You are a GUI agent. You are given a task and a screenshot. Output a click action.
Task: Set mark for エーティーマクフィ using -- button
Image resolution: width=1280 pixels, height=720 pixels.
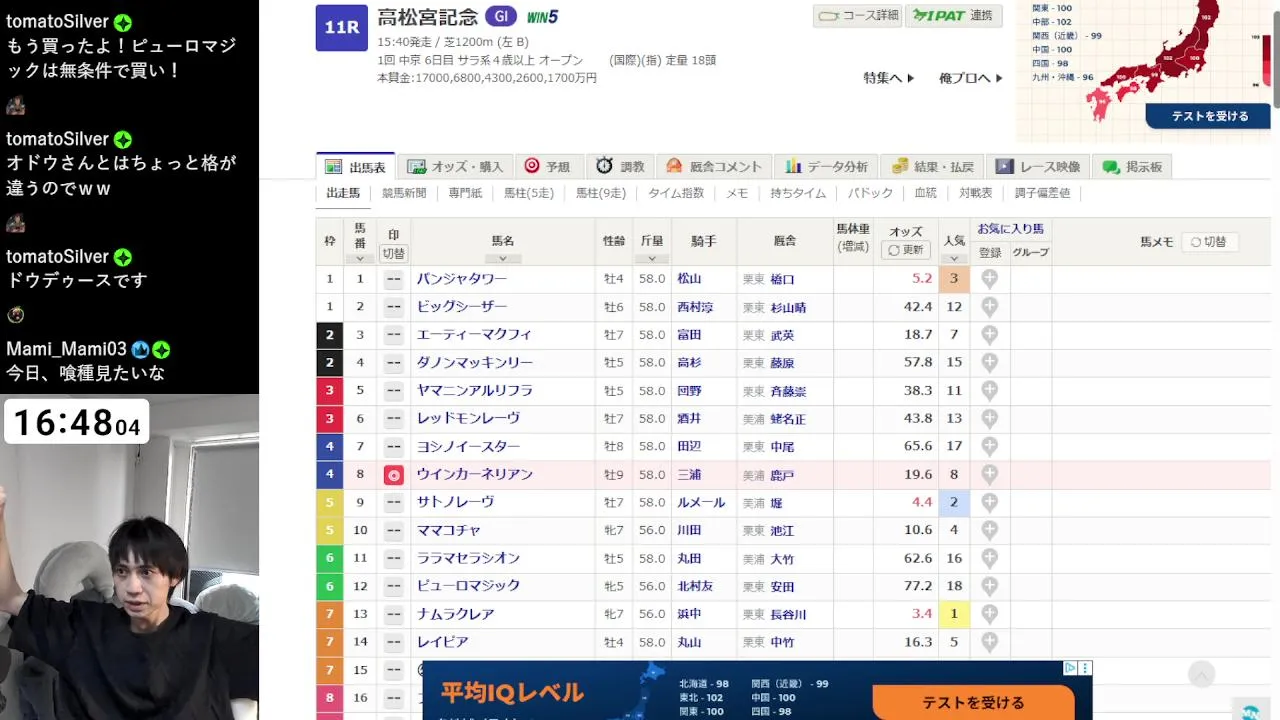click(393, 335)
